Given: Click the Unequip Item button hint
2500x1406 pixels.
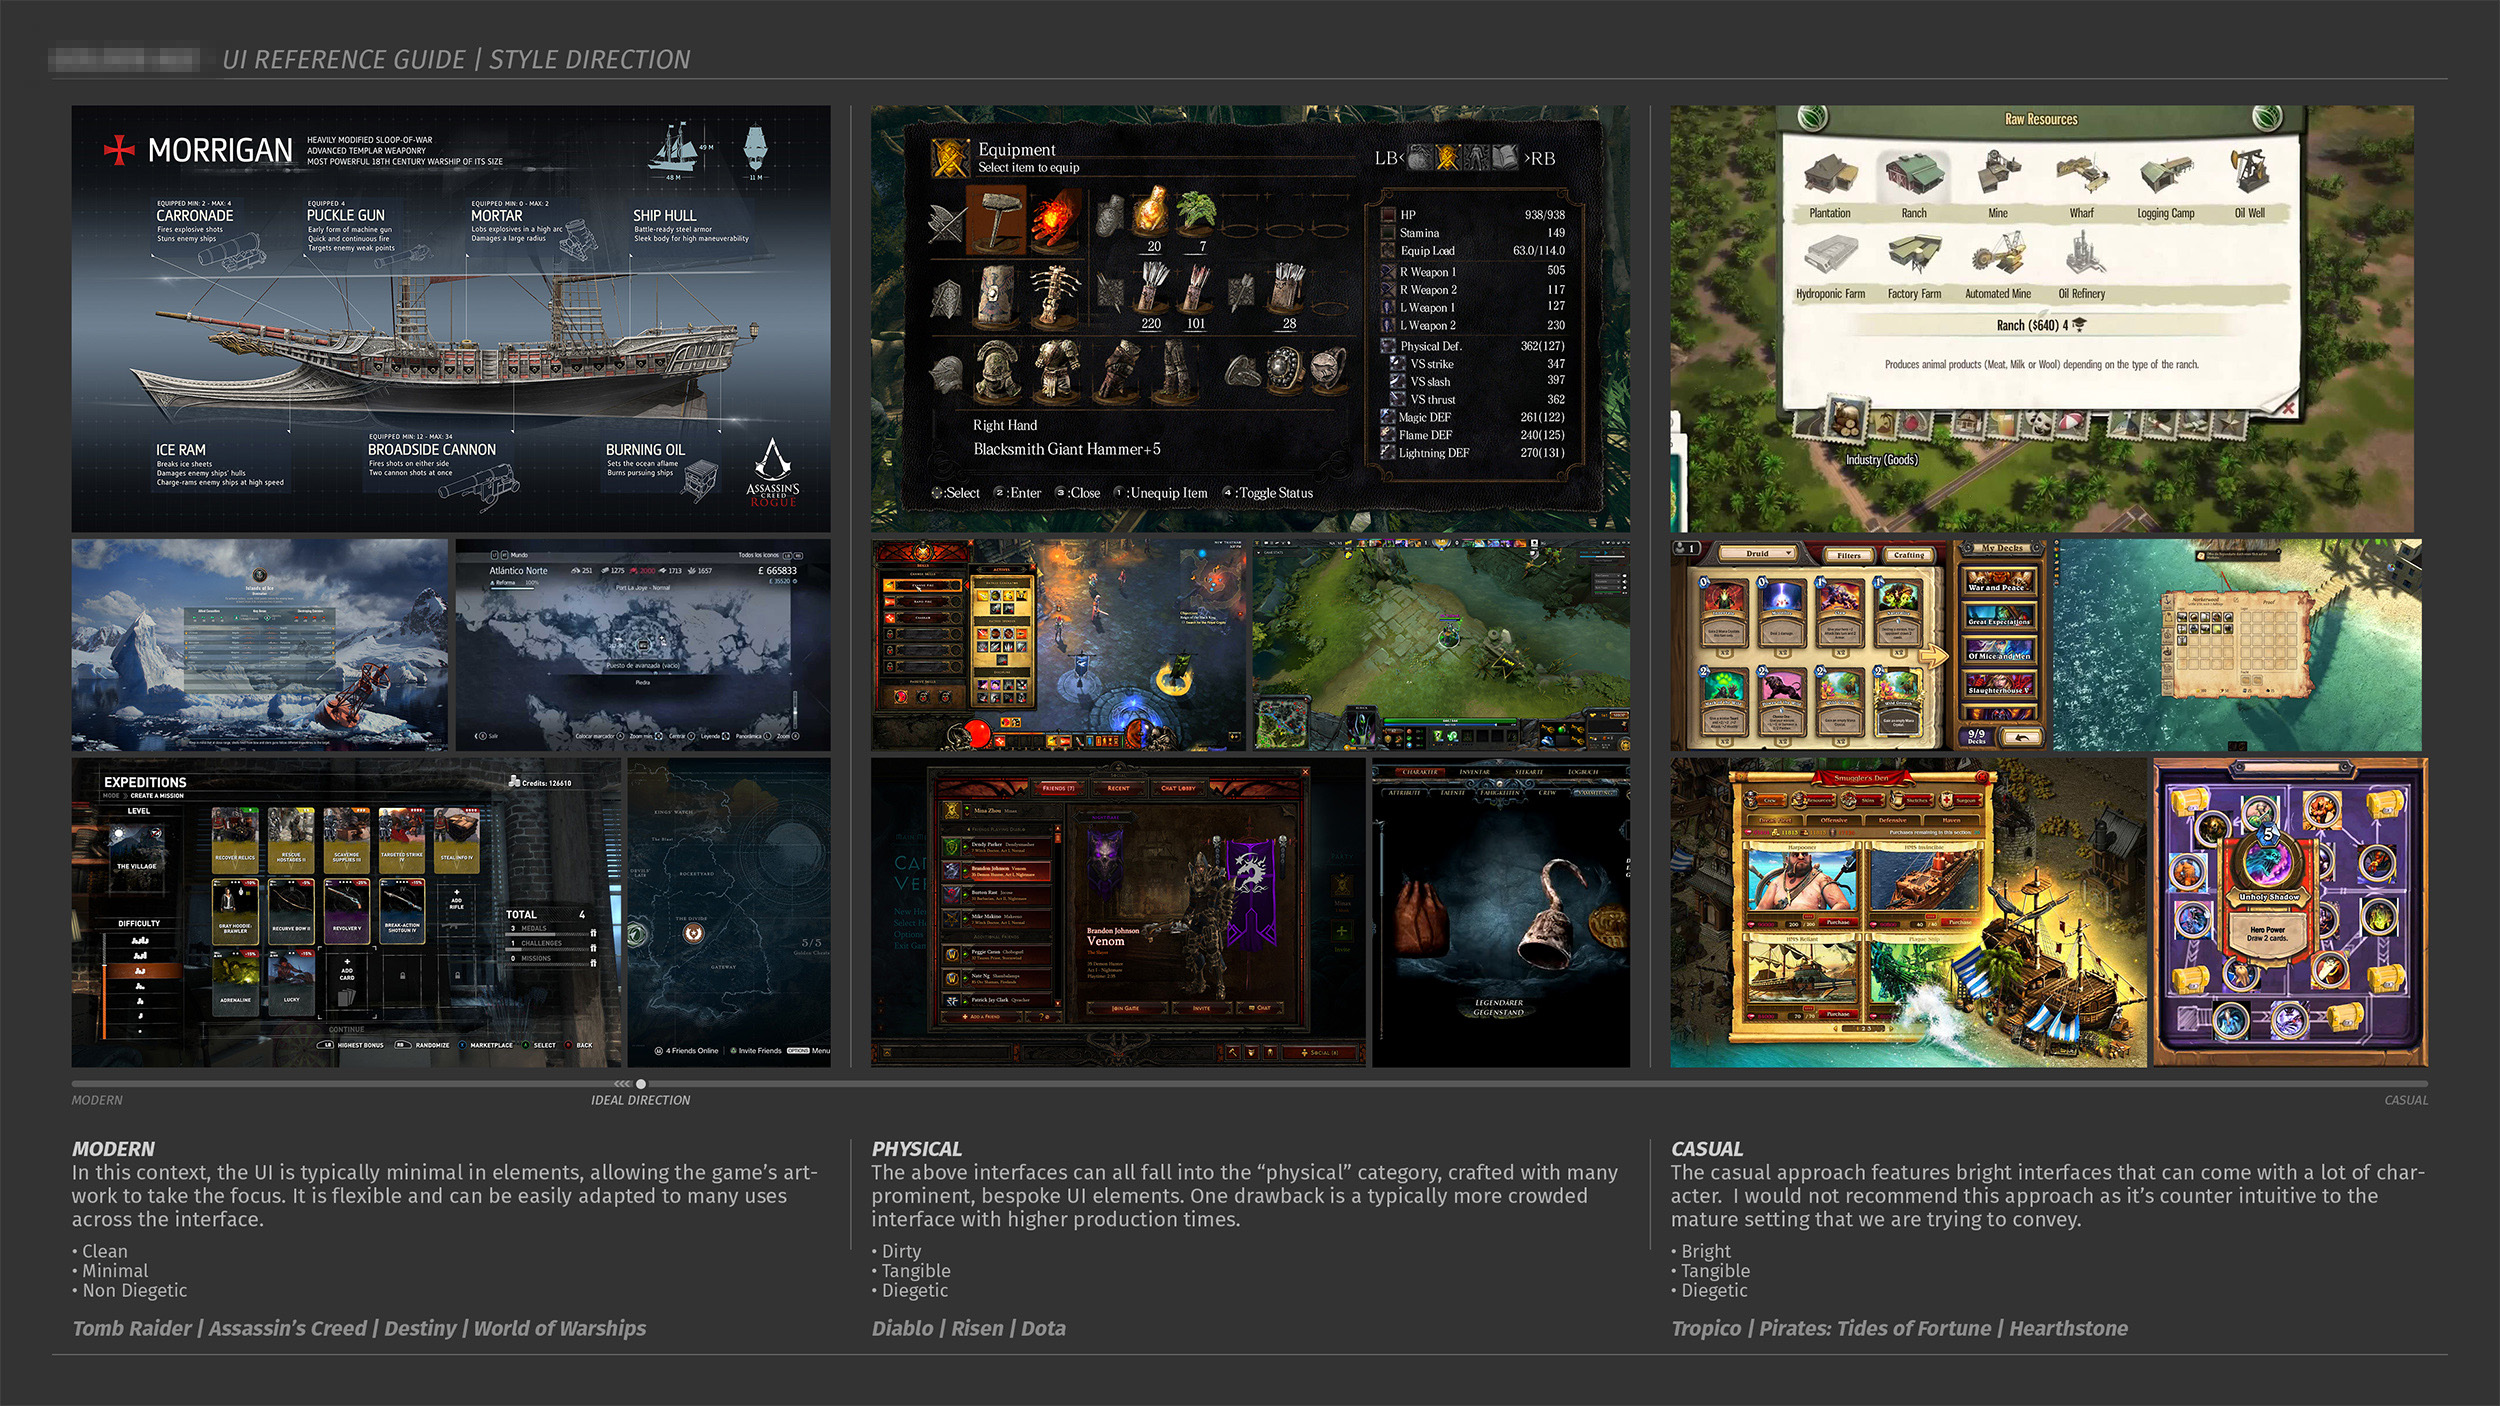Looking at the screenshot, I should click(1160, 493).
